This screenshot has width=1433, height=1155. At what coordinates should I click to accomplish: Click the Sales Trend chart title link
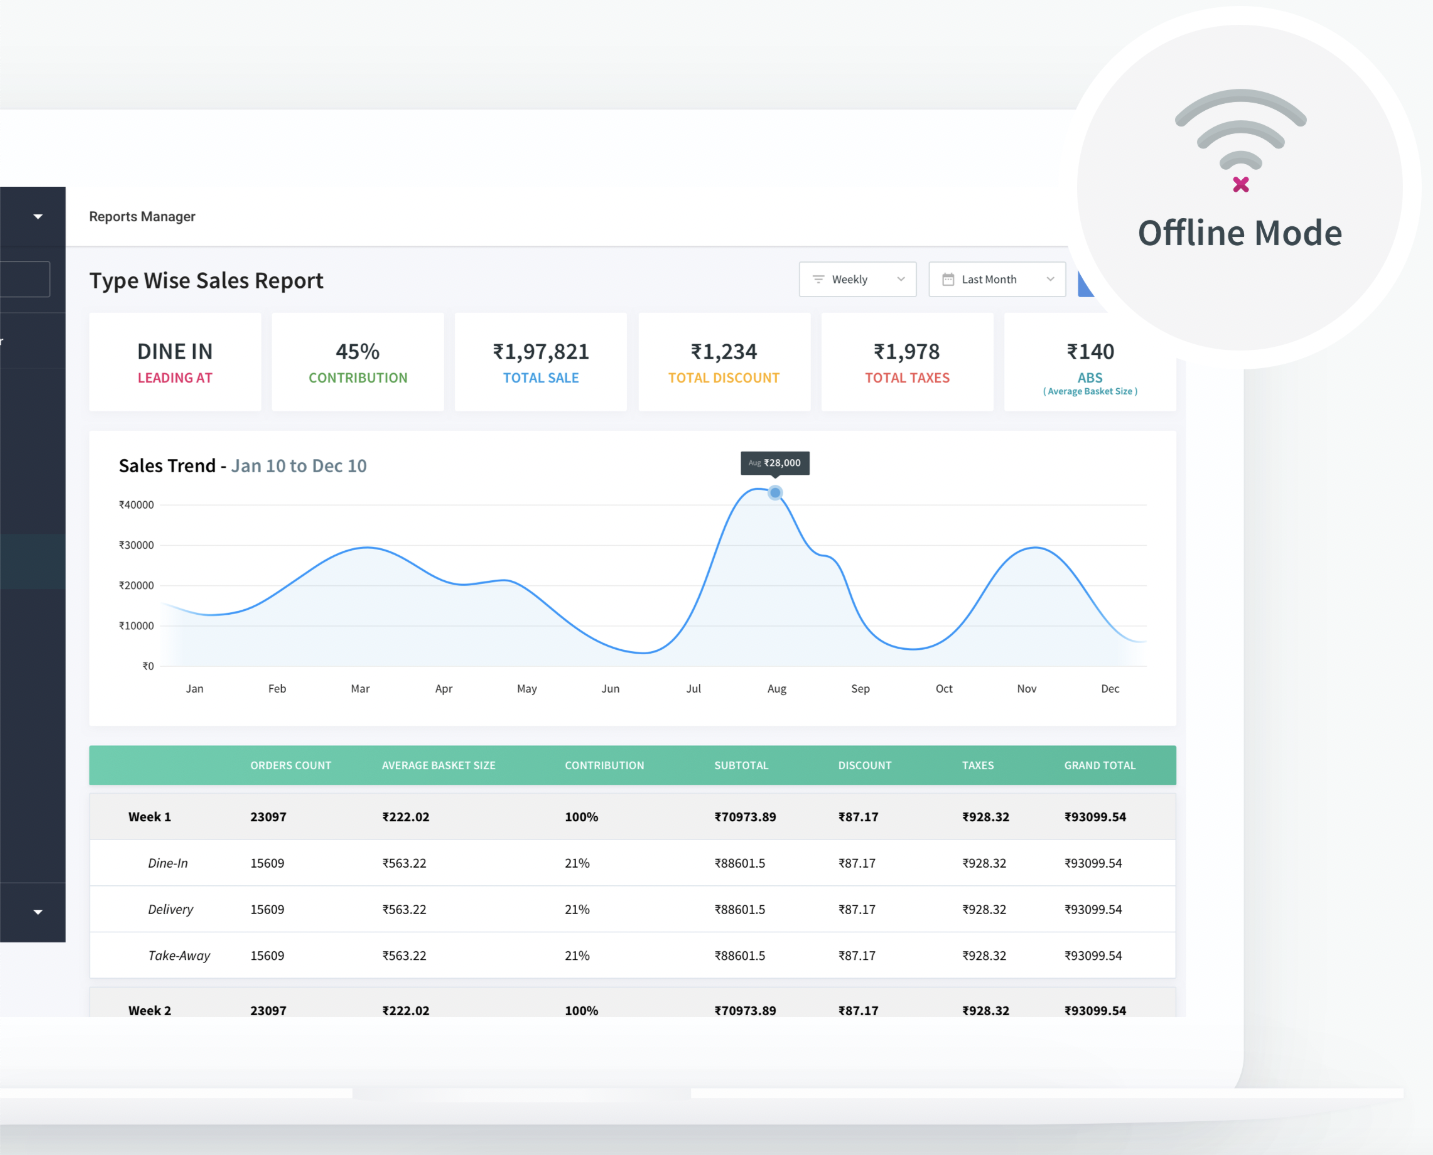[243, 465]
